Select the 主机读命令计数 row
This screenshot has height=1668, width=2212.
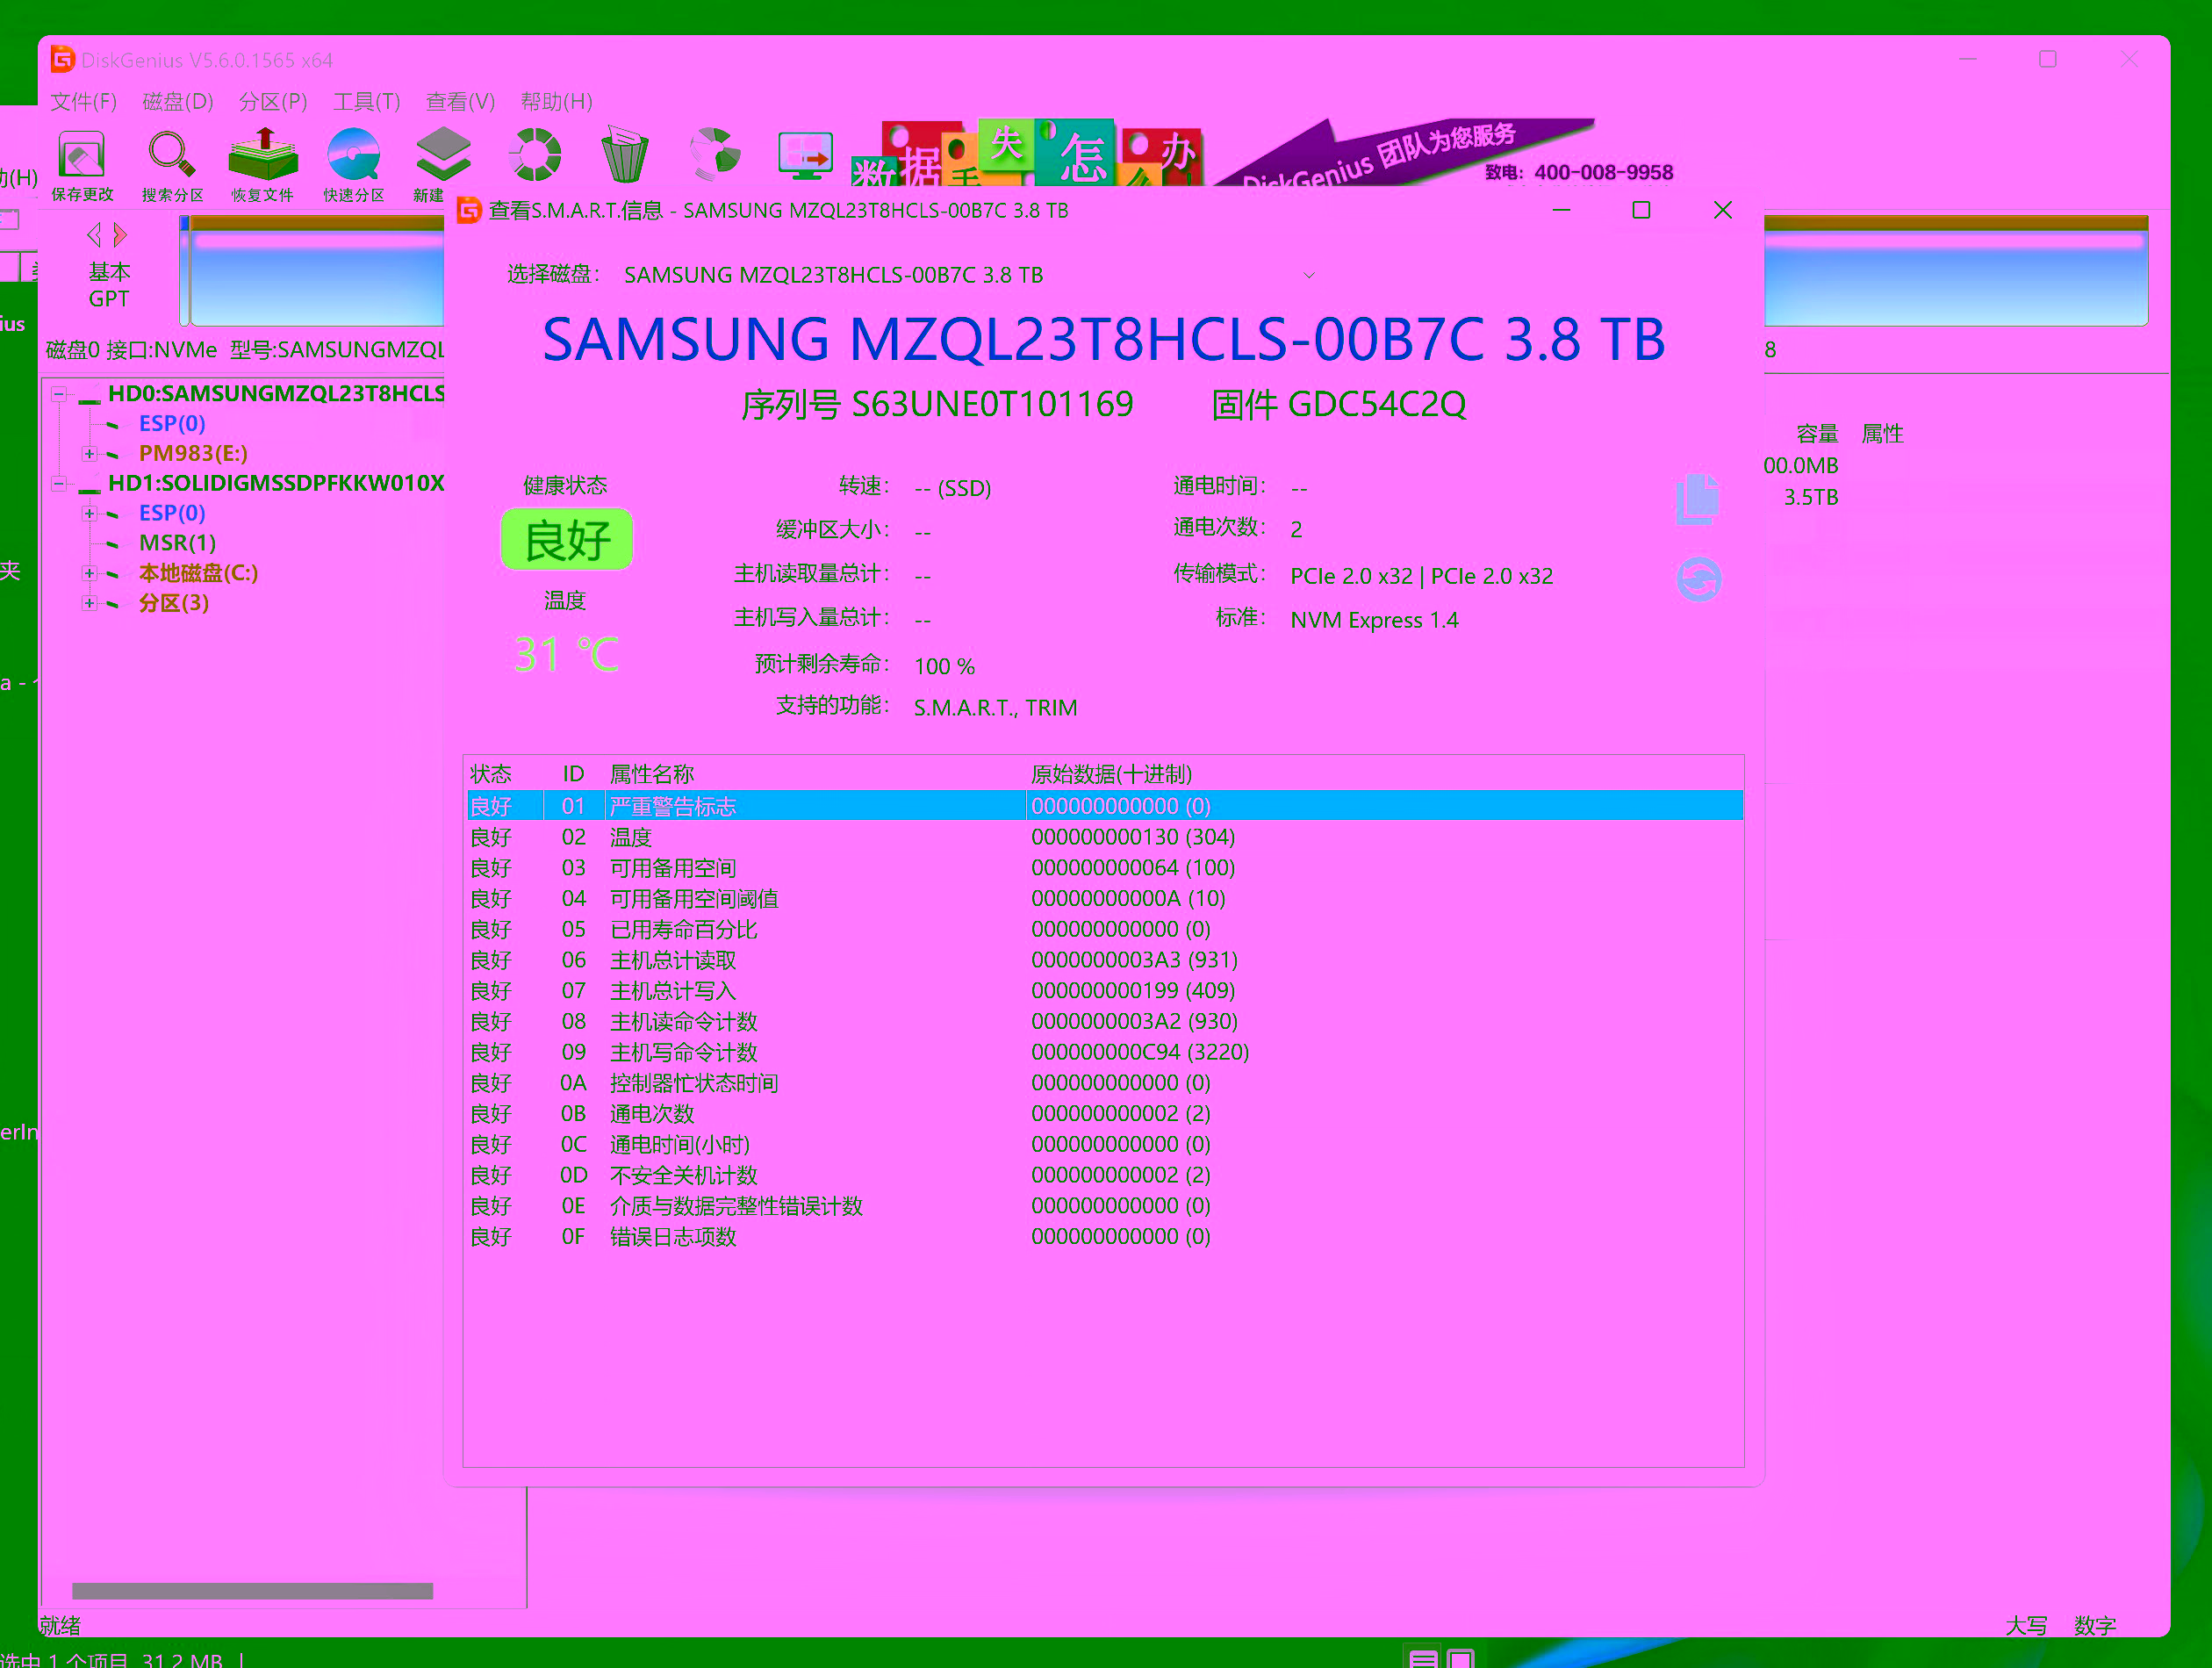(x=1105, y=1022)
